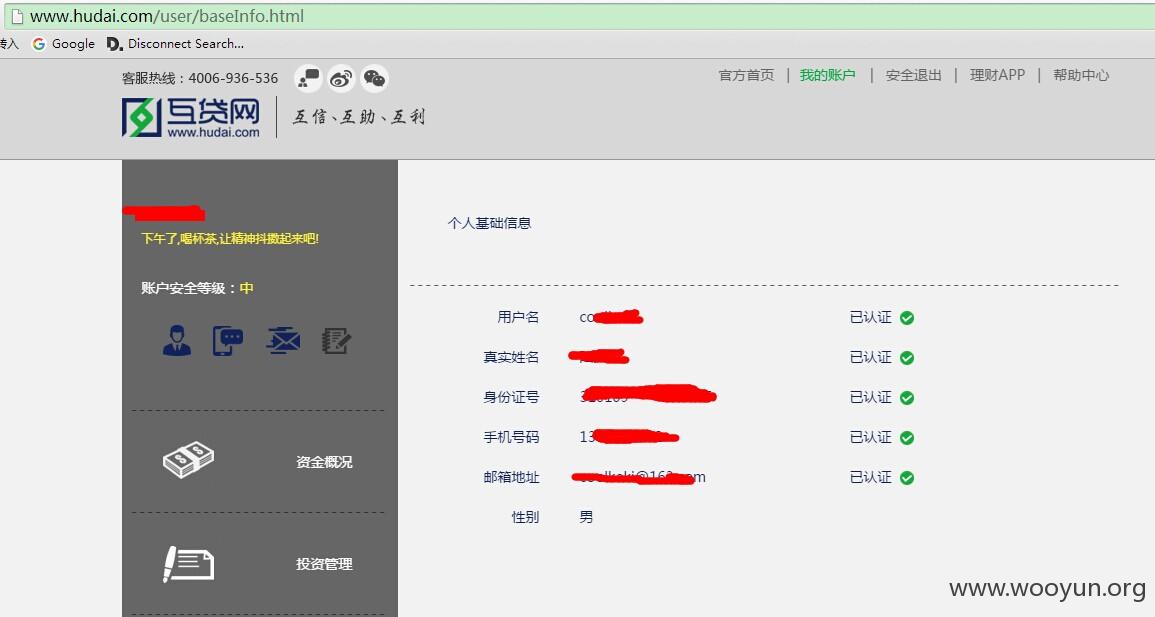Click the browser address bar URL
This screenshot has width=1155, height=617.
pyautogui.click(x=166, y=16)
